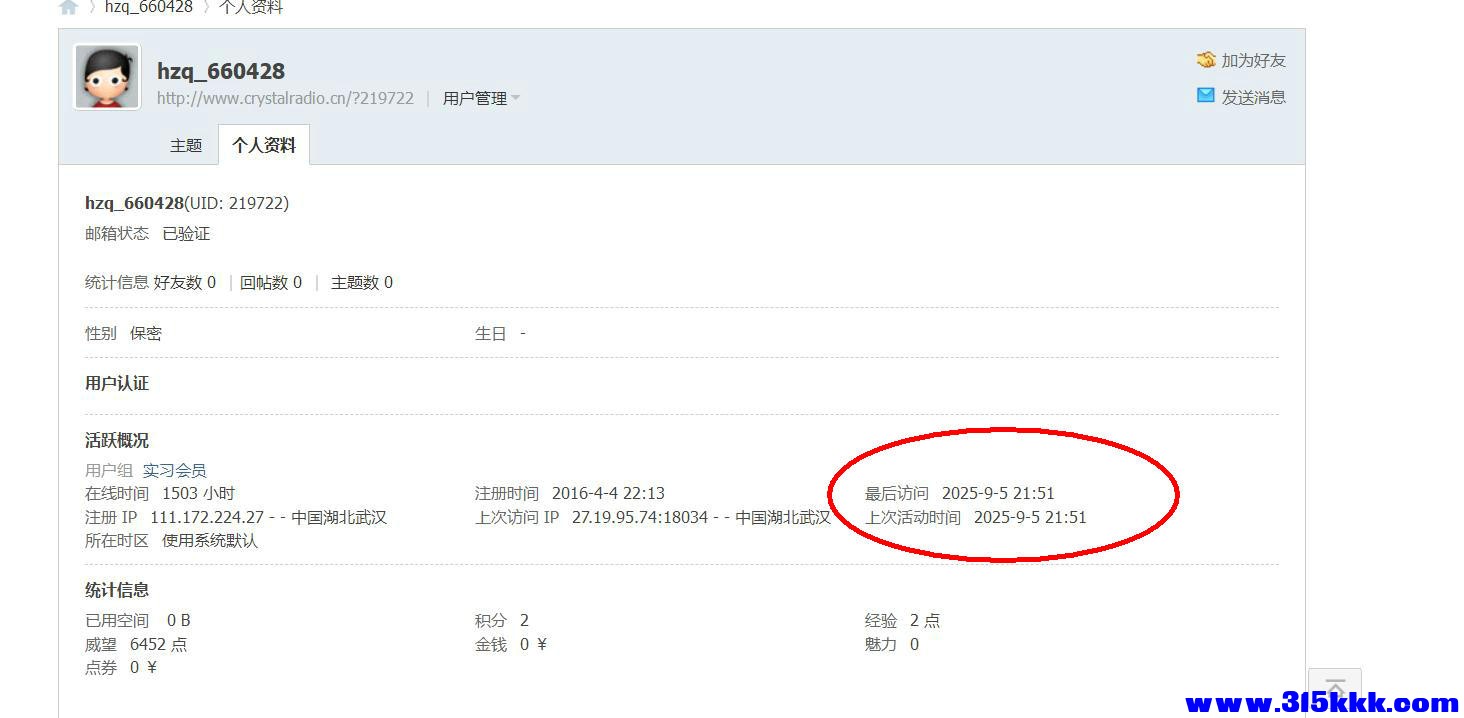The image size is (1464, 718).
Task: Click the large hzq_660428 header username
Action: pyautogui.click(x=221, y=71)
